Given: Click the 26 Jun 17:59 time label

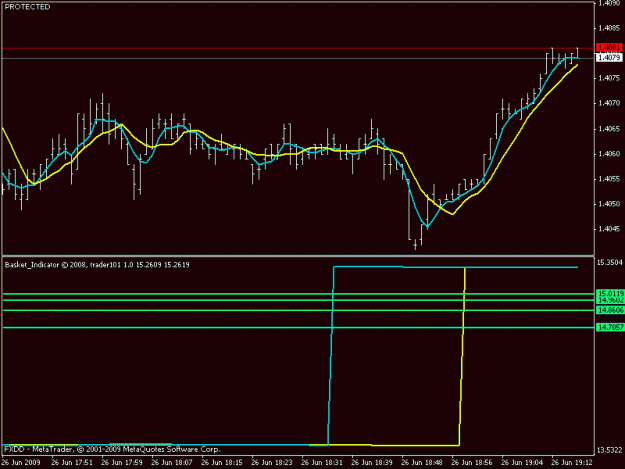Looking at the screenshot, I should (122, 463).
